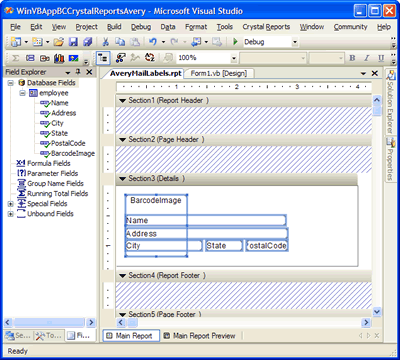Click the report horizontal scrollbar right arrow
The width and height of the screenshot is (400, 360).
pyautogui.click(x=366, y=322)
